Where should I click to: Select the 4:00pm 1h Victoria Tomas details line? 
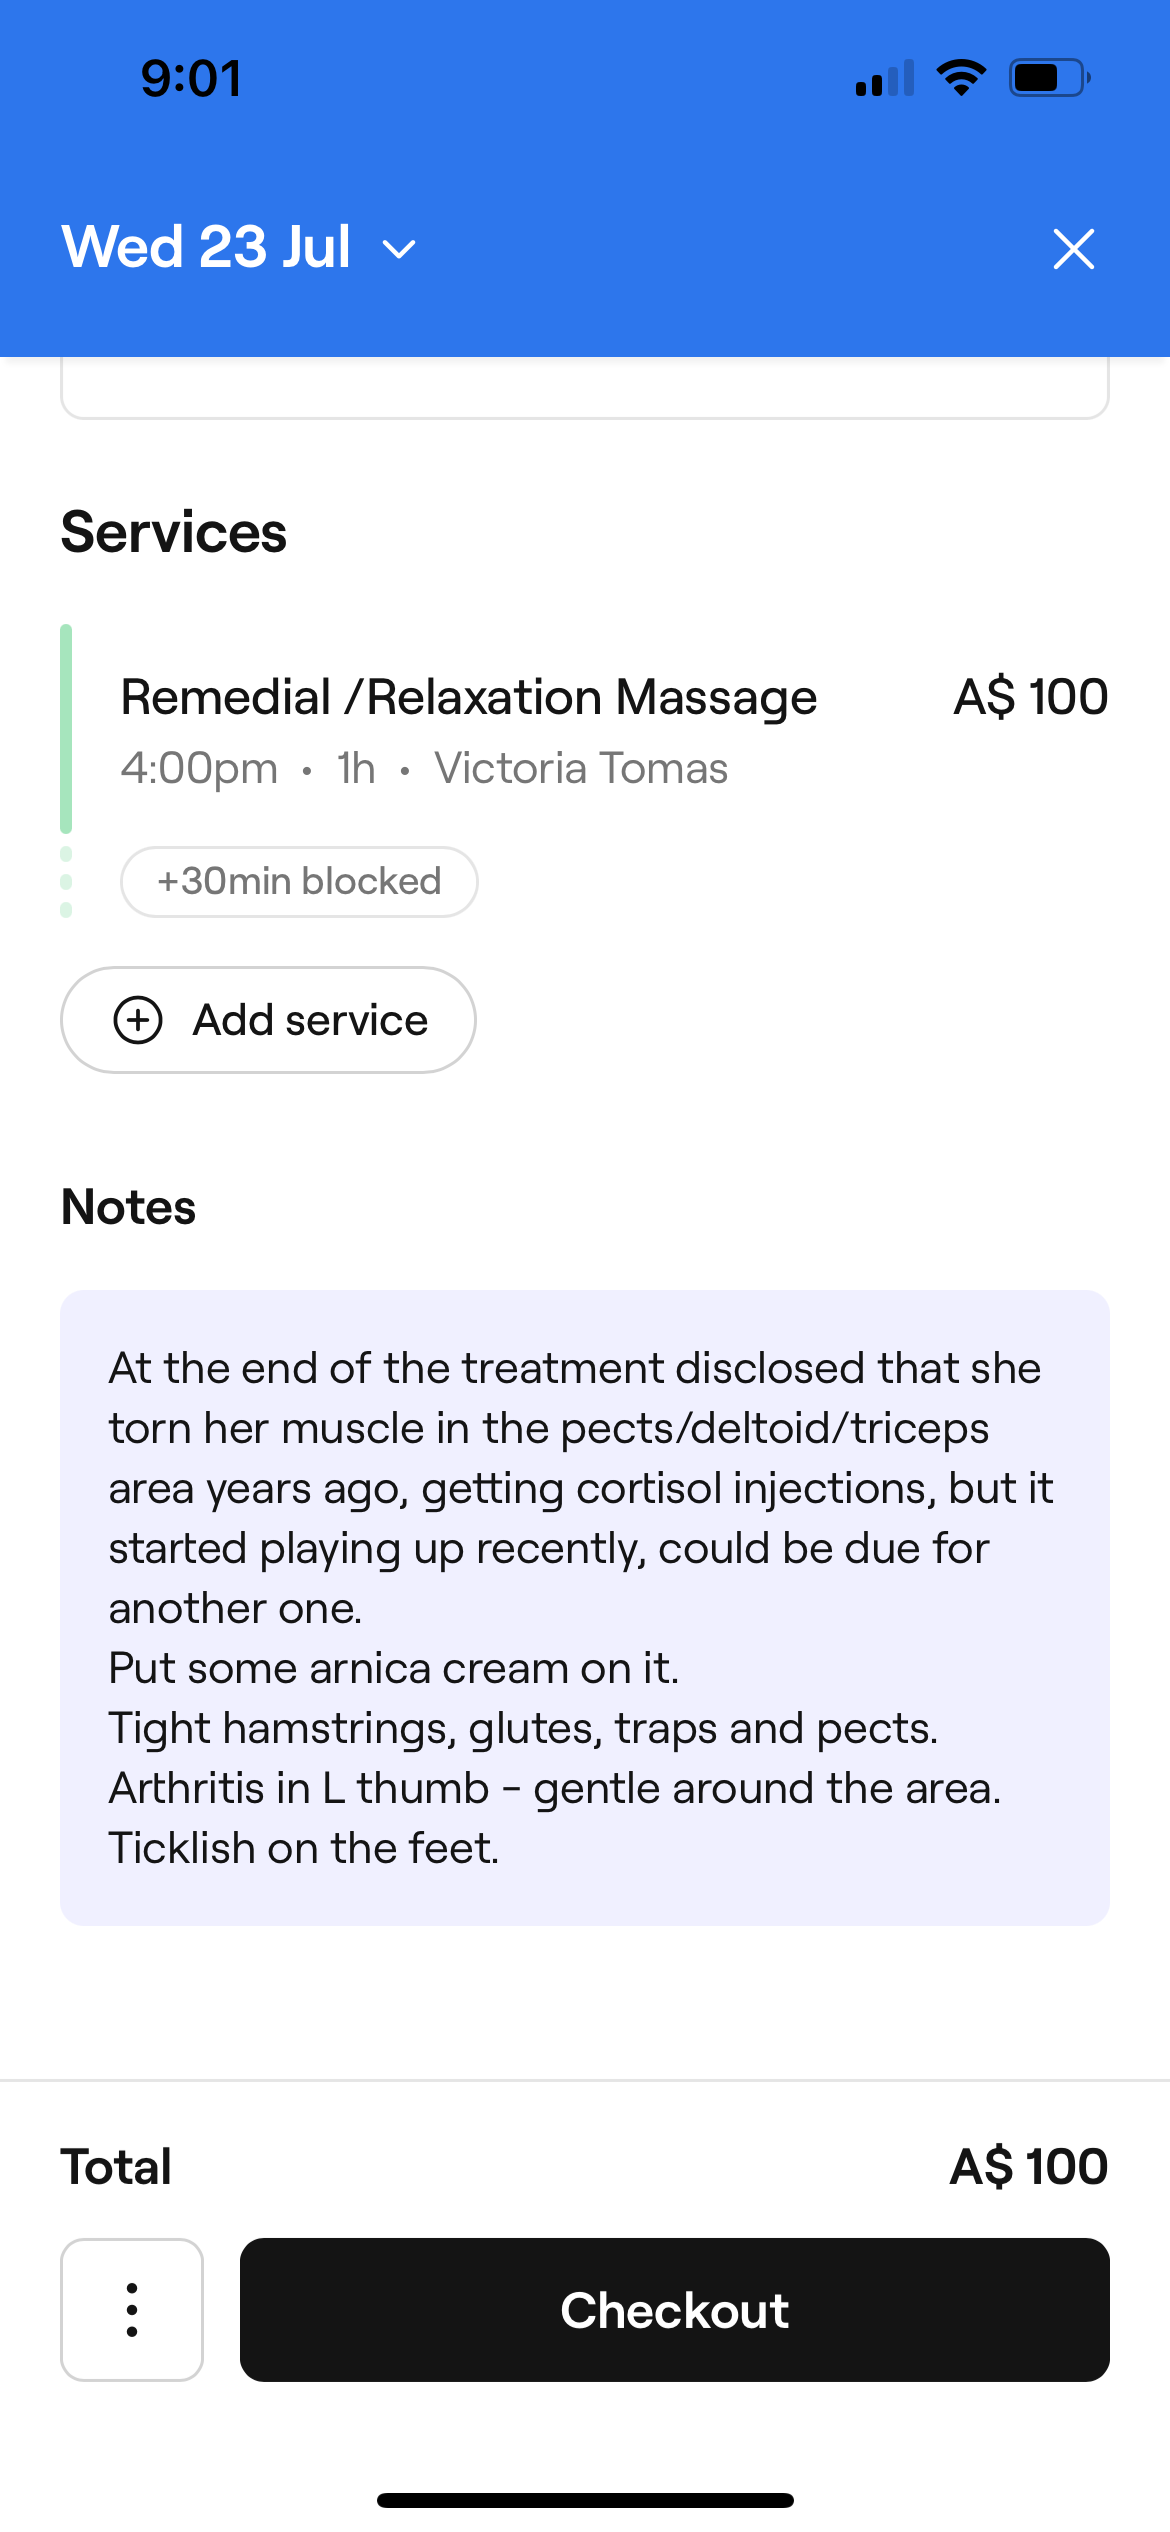[x=424, y=769]
